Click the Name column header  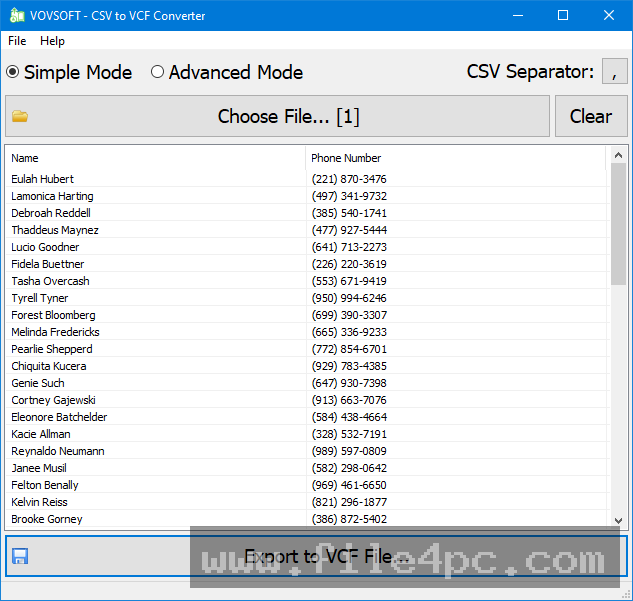click(155, 158)
